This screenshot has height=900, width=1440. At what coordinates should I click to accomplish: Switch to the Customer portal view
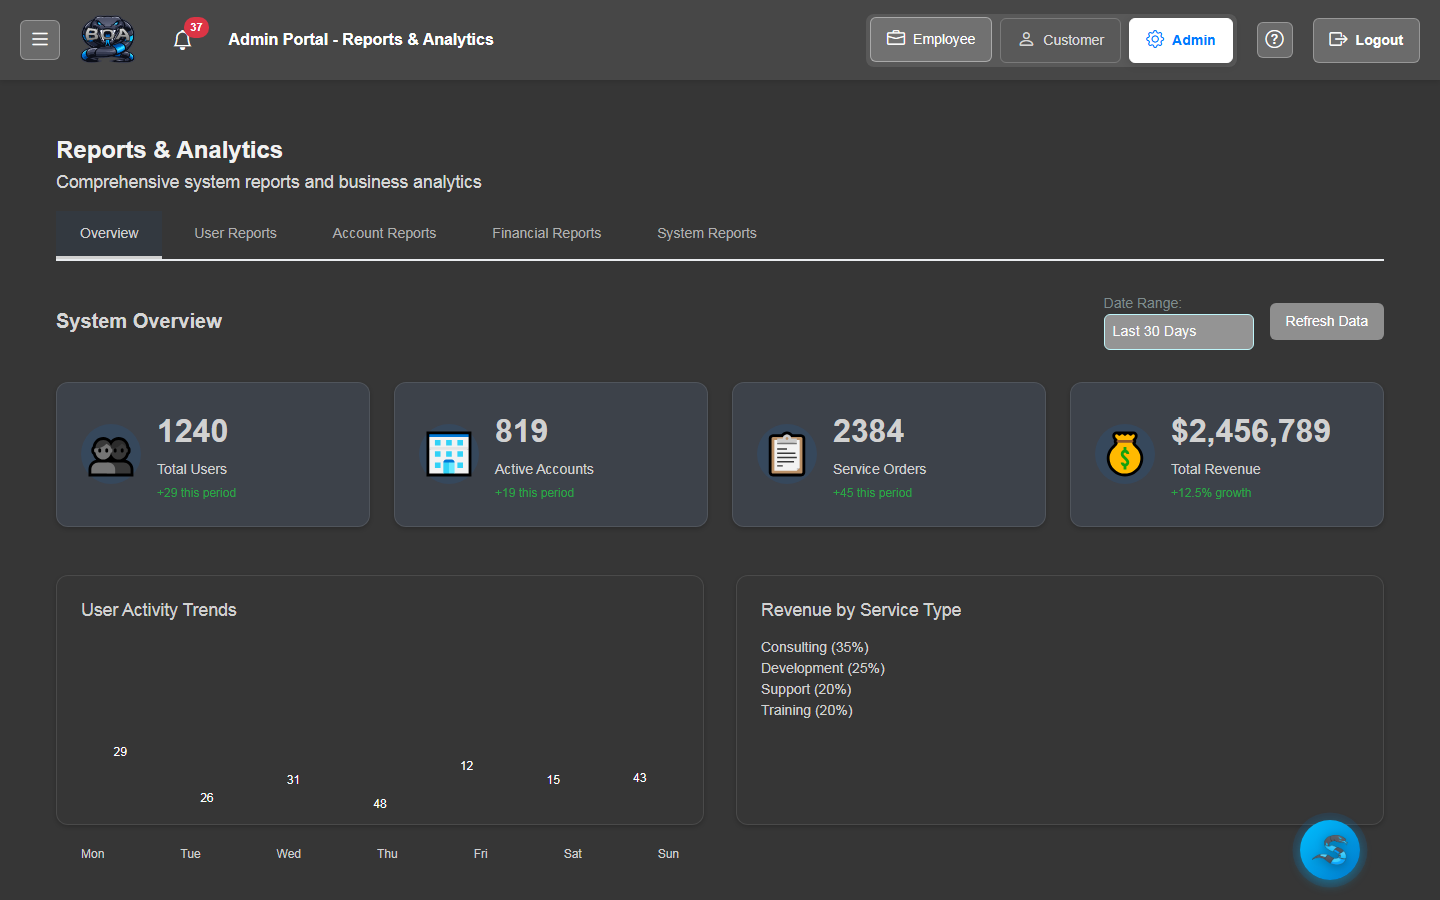click(1060, 40)
